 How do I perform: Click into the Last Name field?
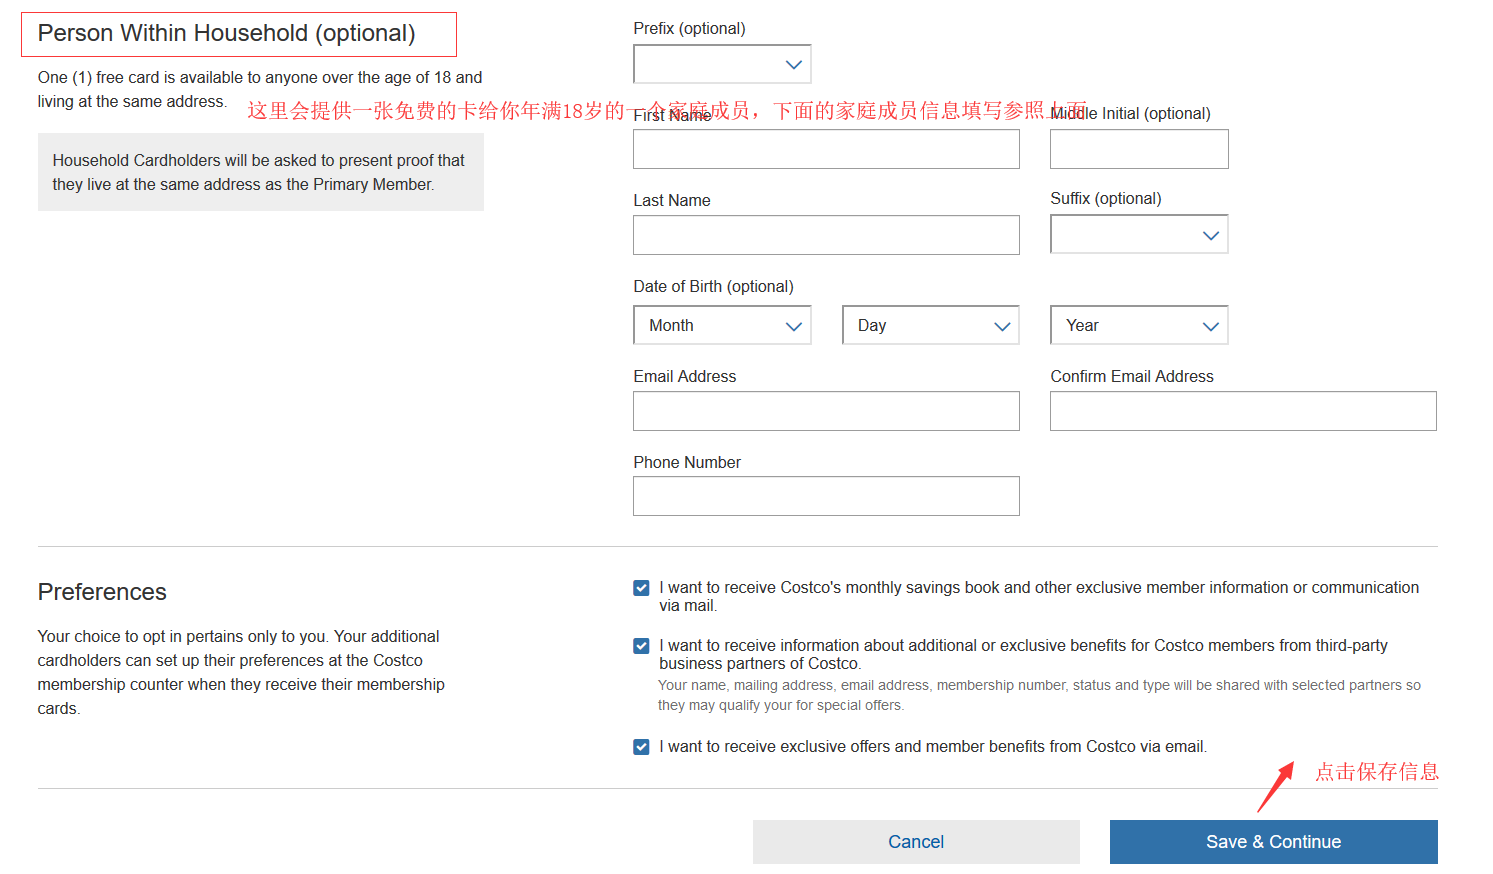[x=826, y=236]
